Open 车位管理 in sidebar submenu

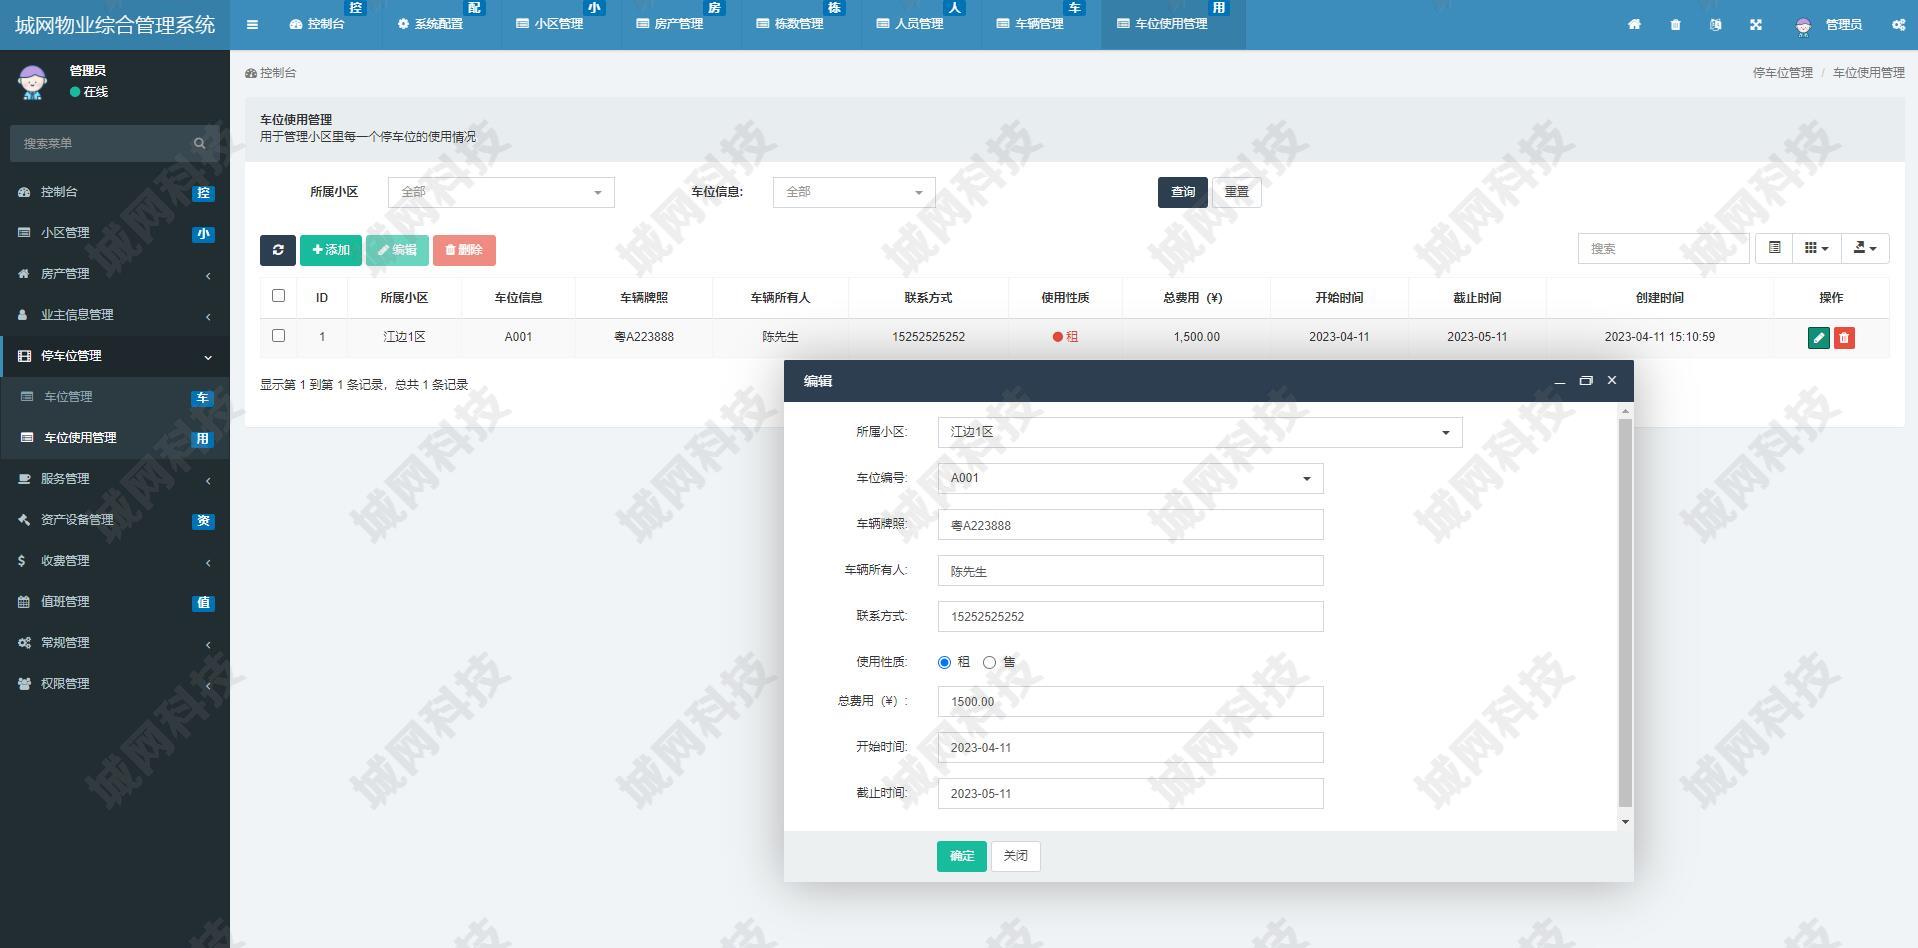[x=115, y=397]
